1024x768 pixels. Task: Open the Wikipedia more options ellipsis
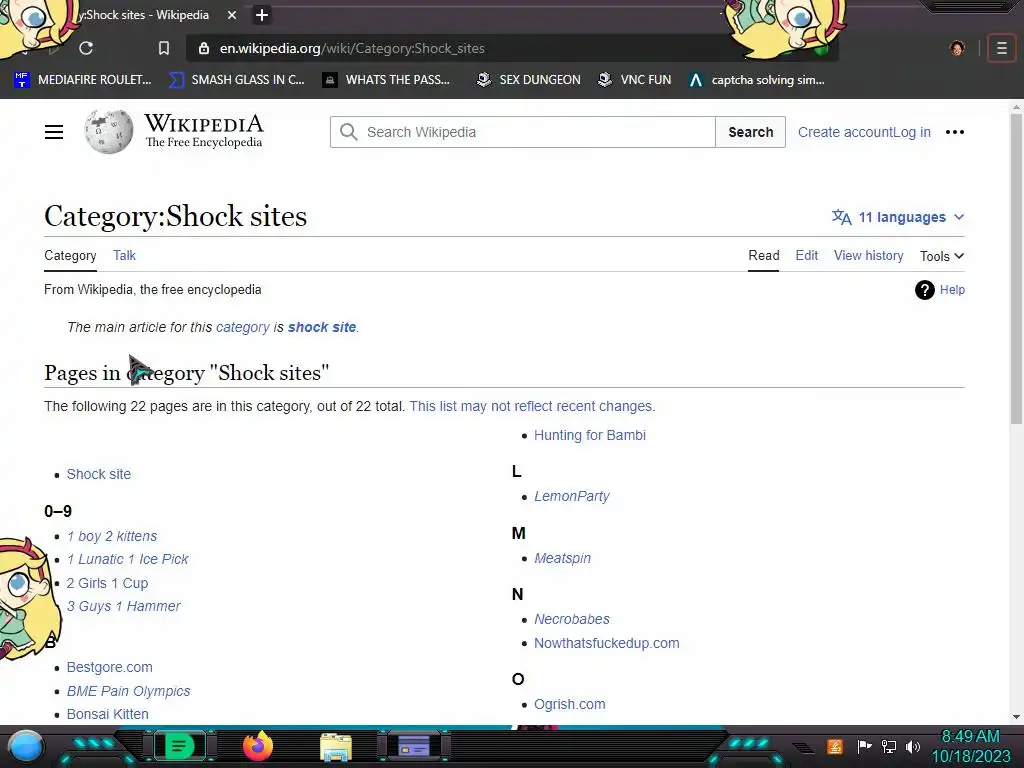point(955,132)
